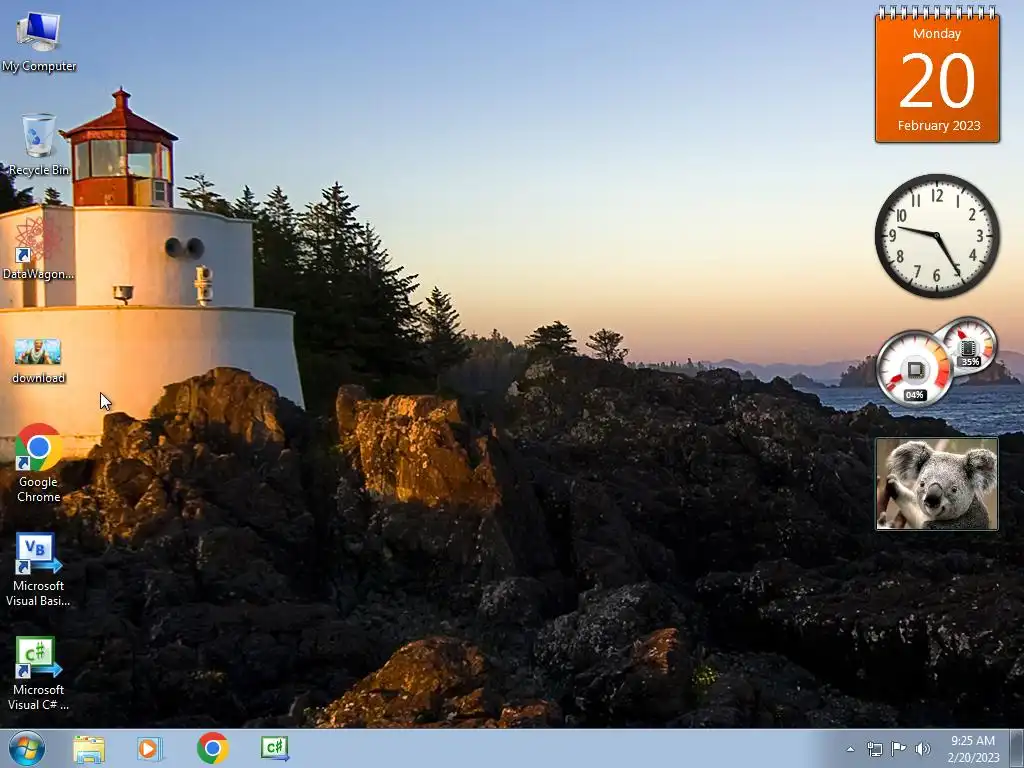Open the Action Center flag icon
The width and height of the screenshot is (1024, 768).
click(x=899, y=749)
